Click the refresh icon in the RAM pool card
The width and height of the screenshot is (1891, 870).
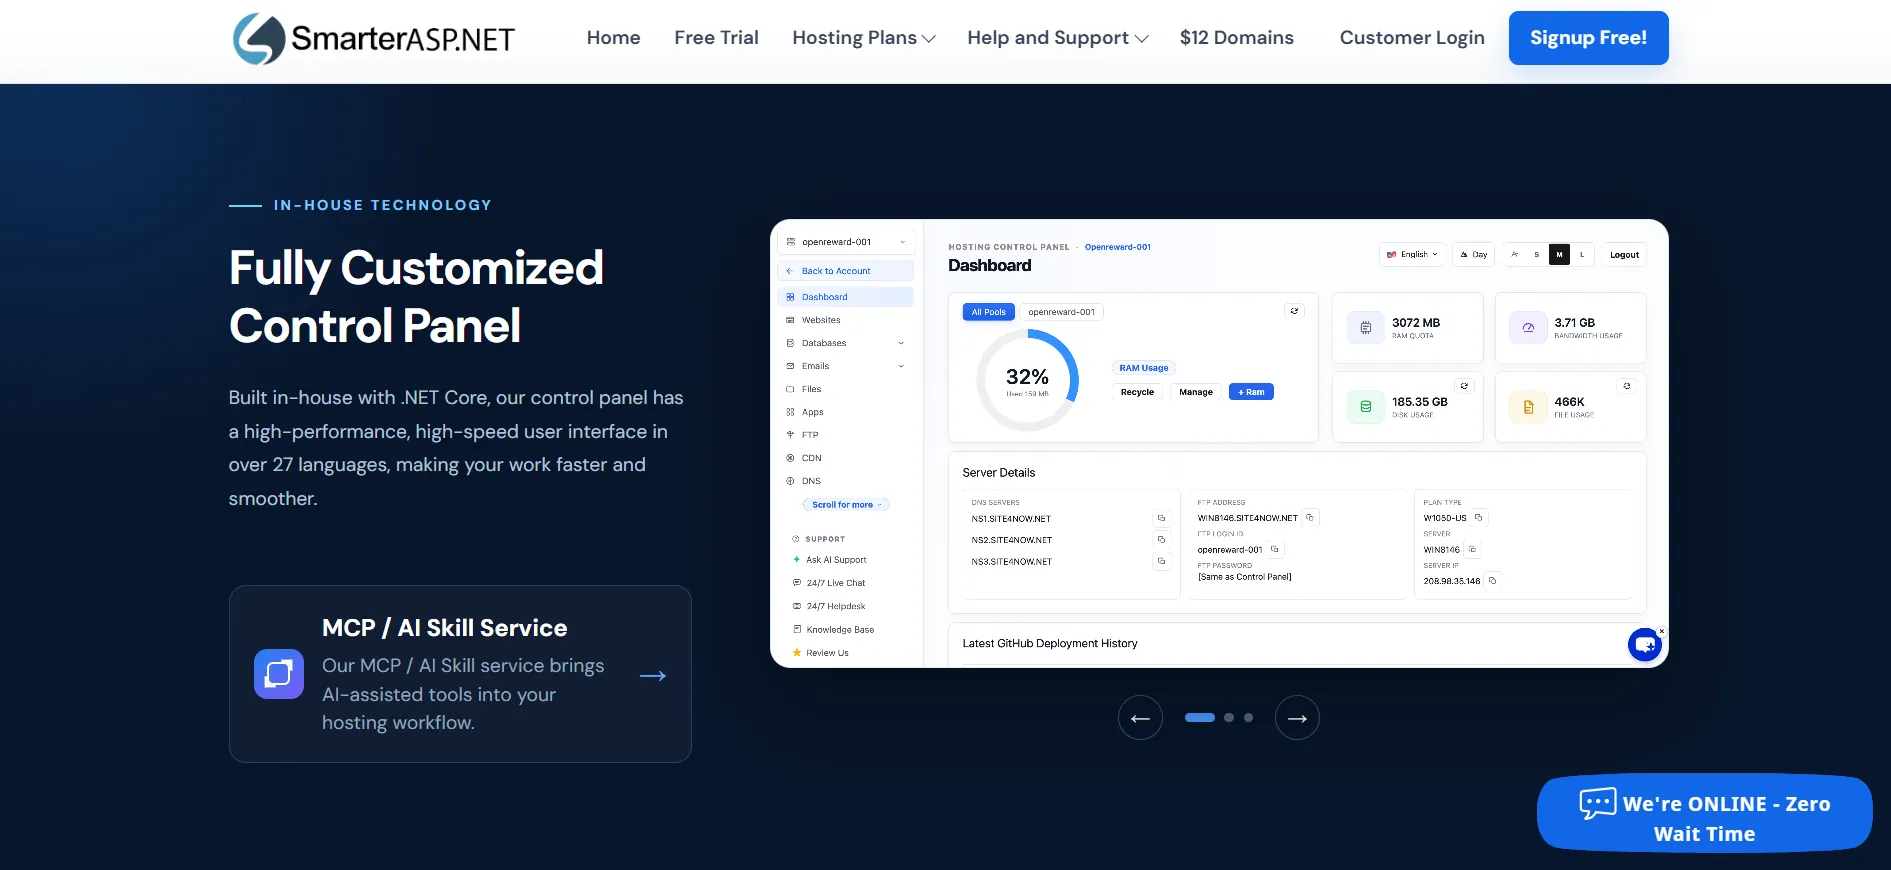[1294, 311]
